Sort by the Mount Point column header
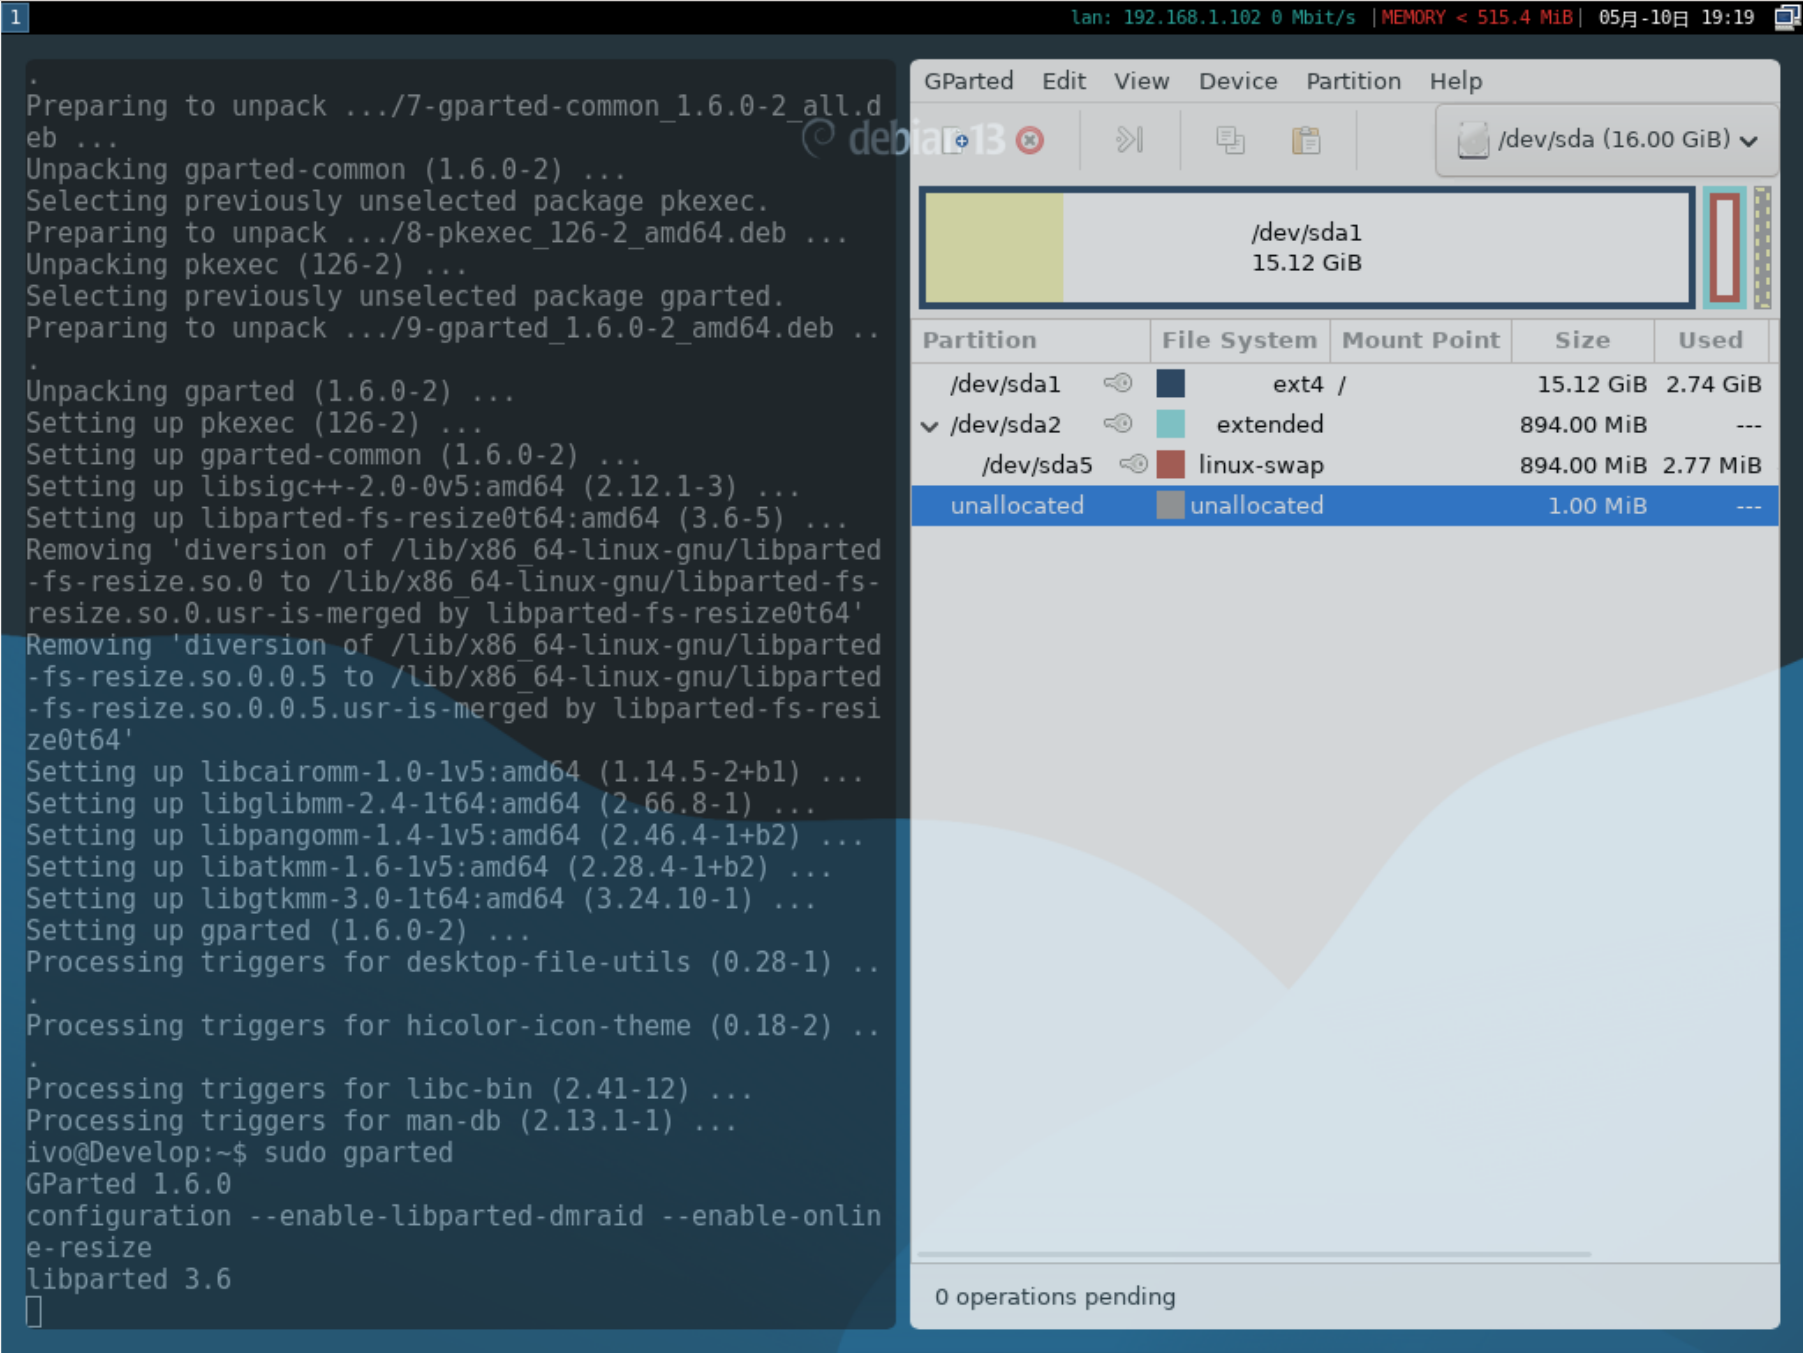Image resolution: width=1803 pixels, height=1353 pixels. click(x=1421, y=340)
